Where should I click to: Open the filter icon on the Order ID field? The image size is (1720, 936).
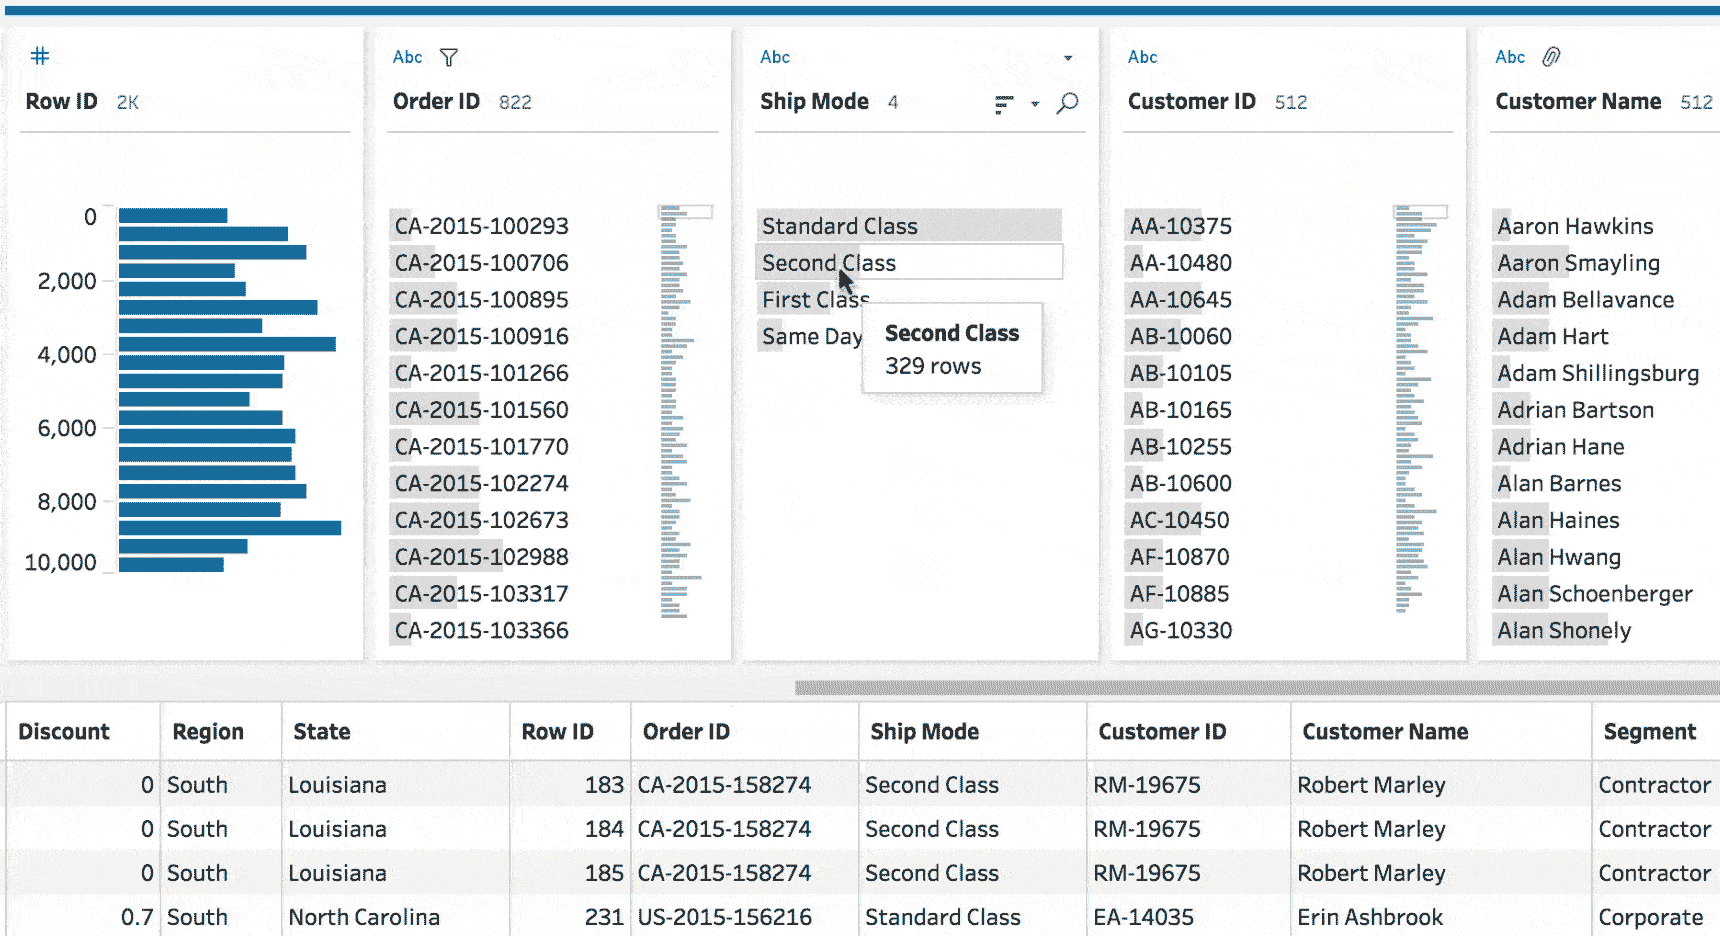pos(449,57)
